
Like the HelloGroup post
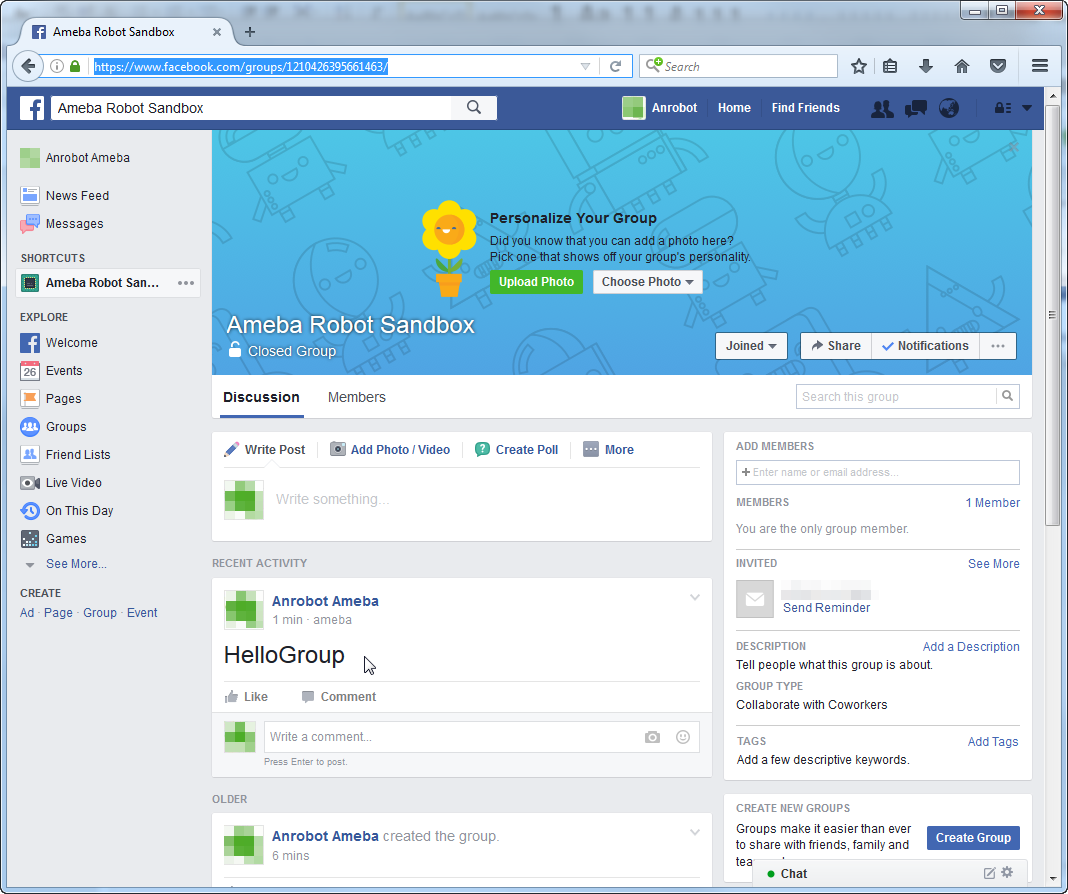point(247,697)
